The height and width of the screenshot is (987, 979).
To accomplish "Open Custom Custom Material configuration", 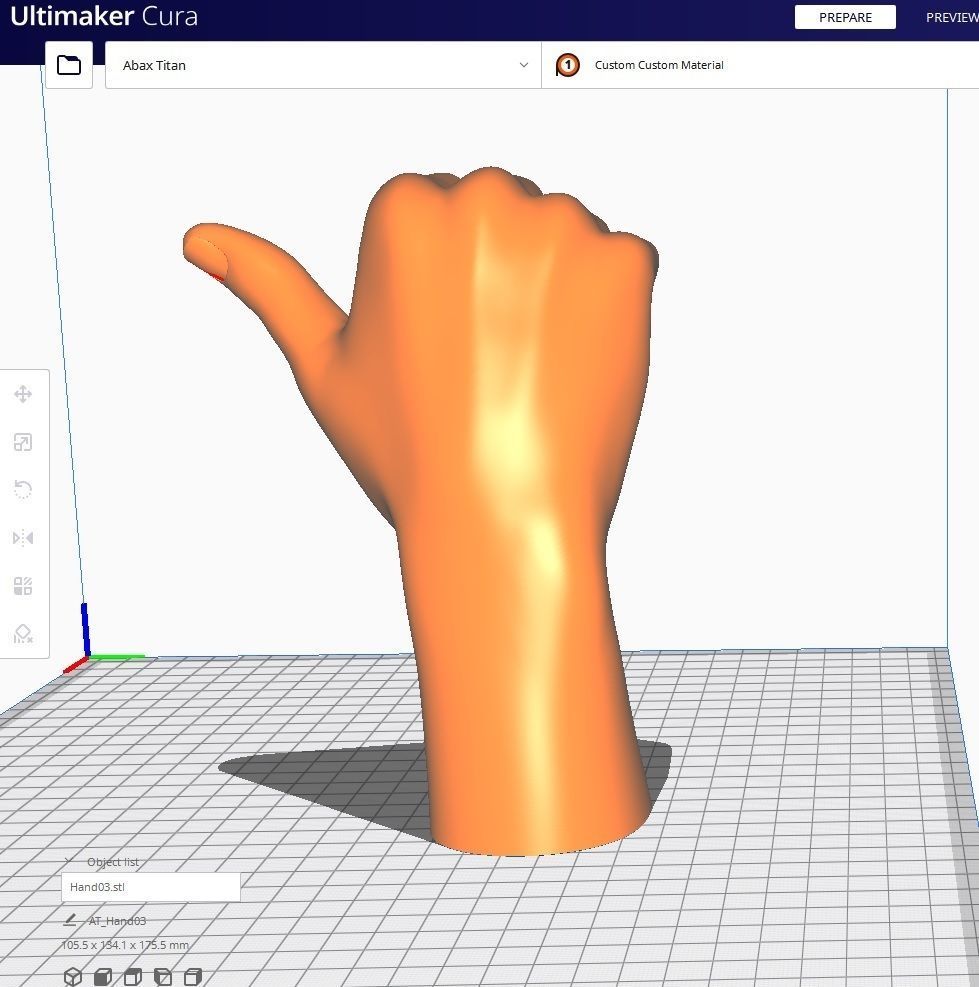I will pyautogui.click(x=760, y=65).
